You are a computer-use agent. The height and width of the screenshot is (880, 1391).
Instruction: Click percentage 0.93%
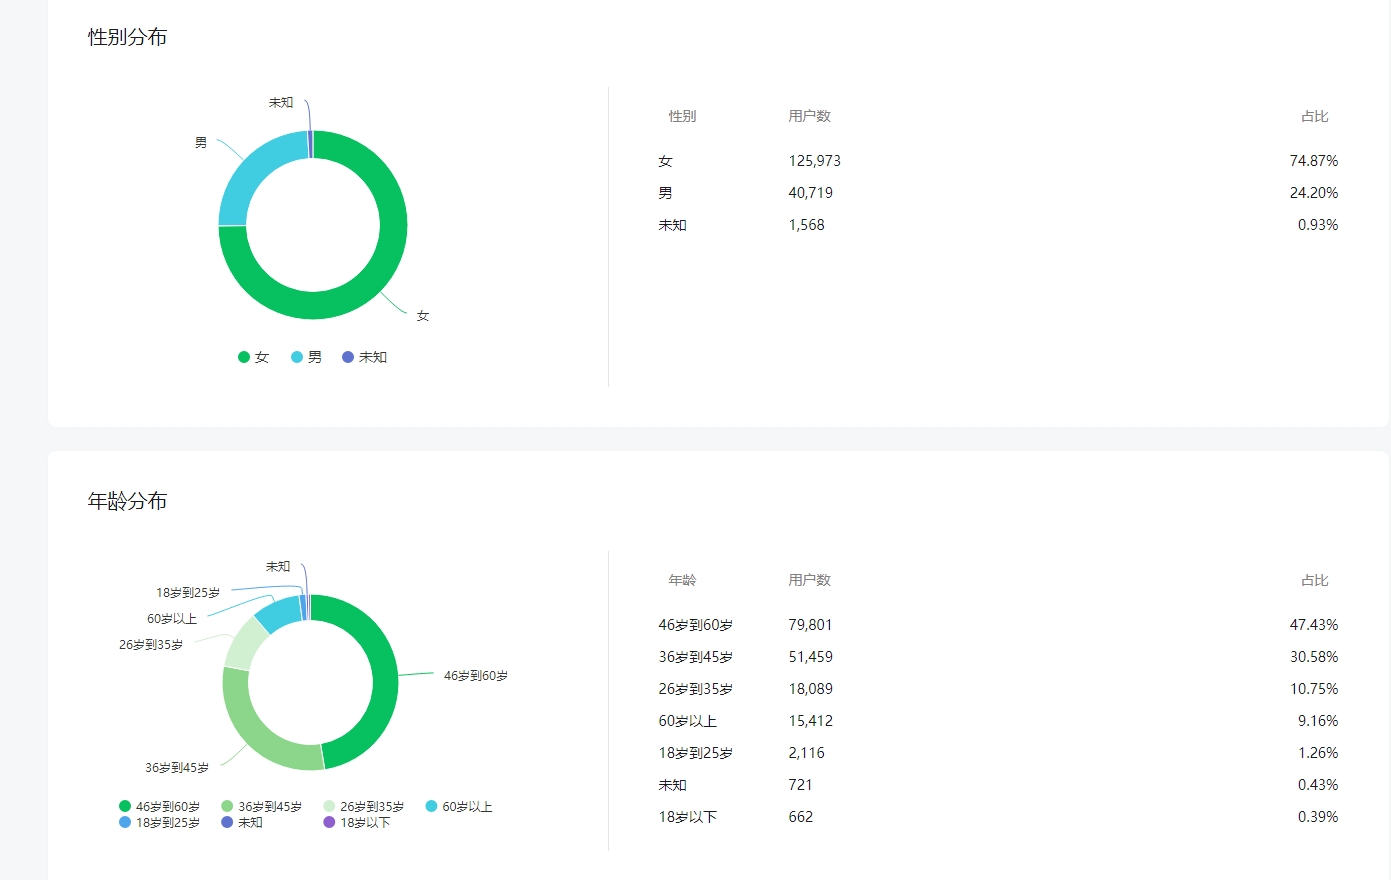click(1317, 225)
